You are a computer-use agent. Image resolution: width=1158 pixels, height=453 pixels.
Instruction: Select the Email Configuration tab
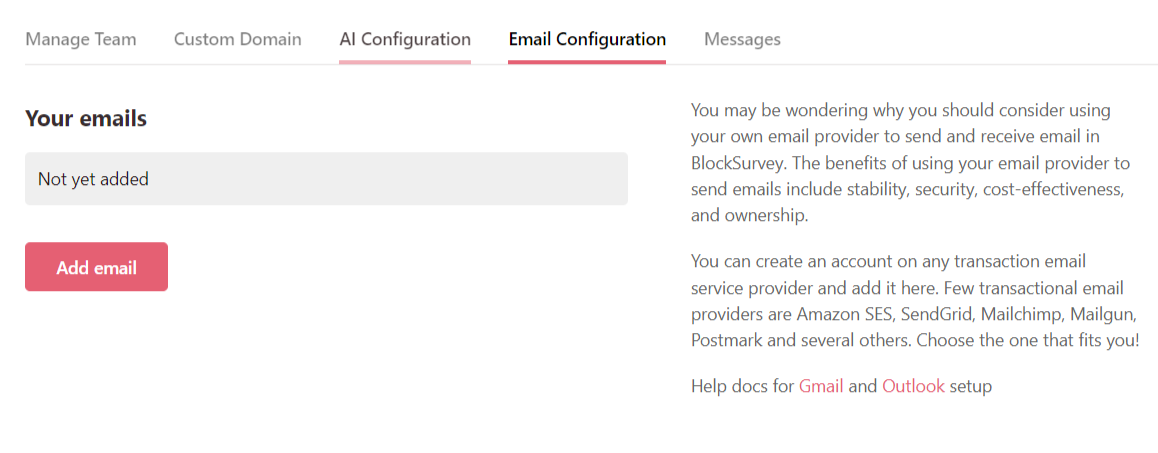pyautogui.click(x=587, y=40)
